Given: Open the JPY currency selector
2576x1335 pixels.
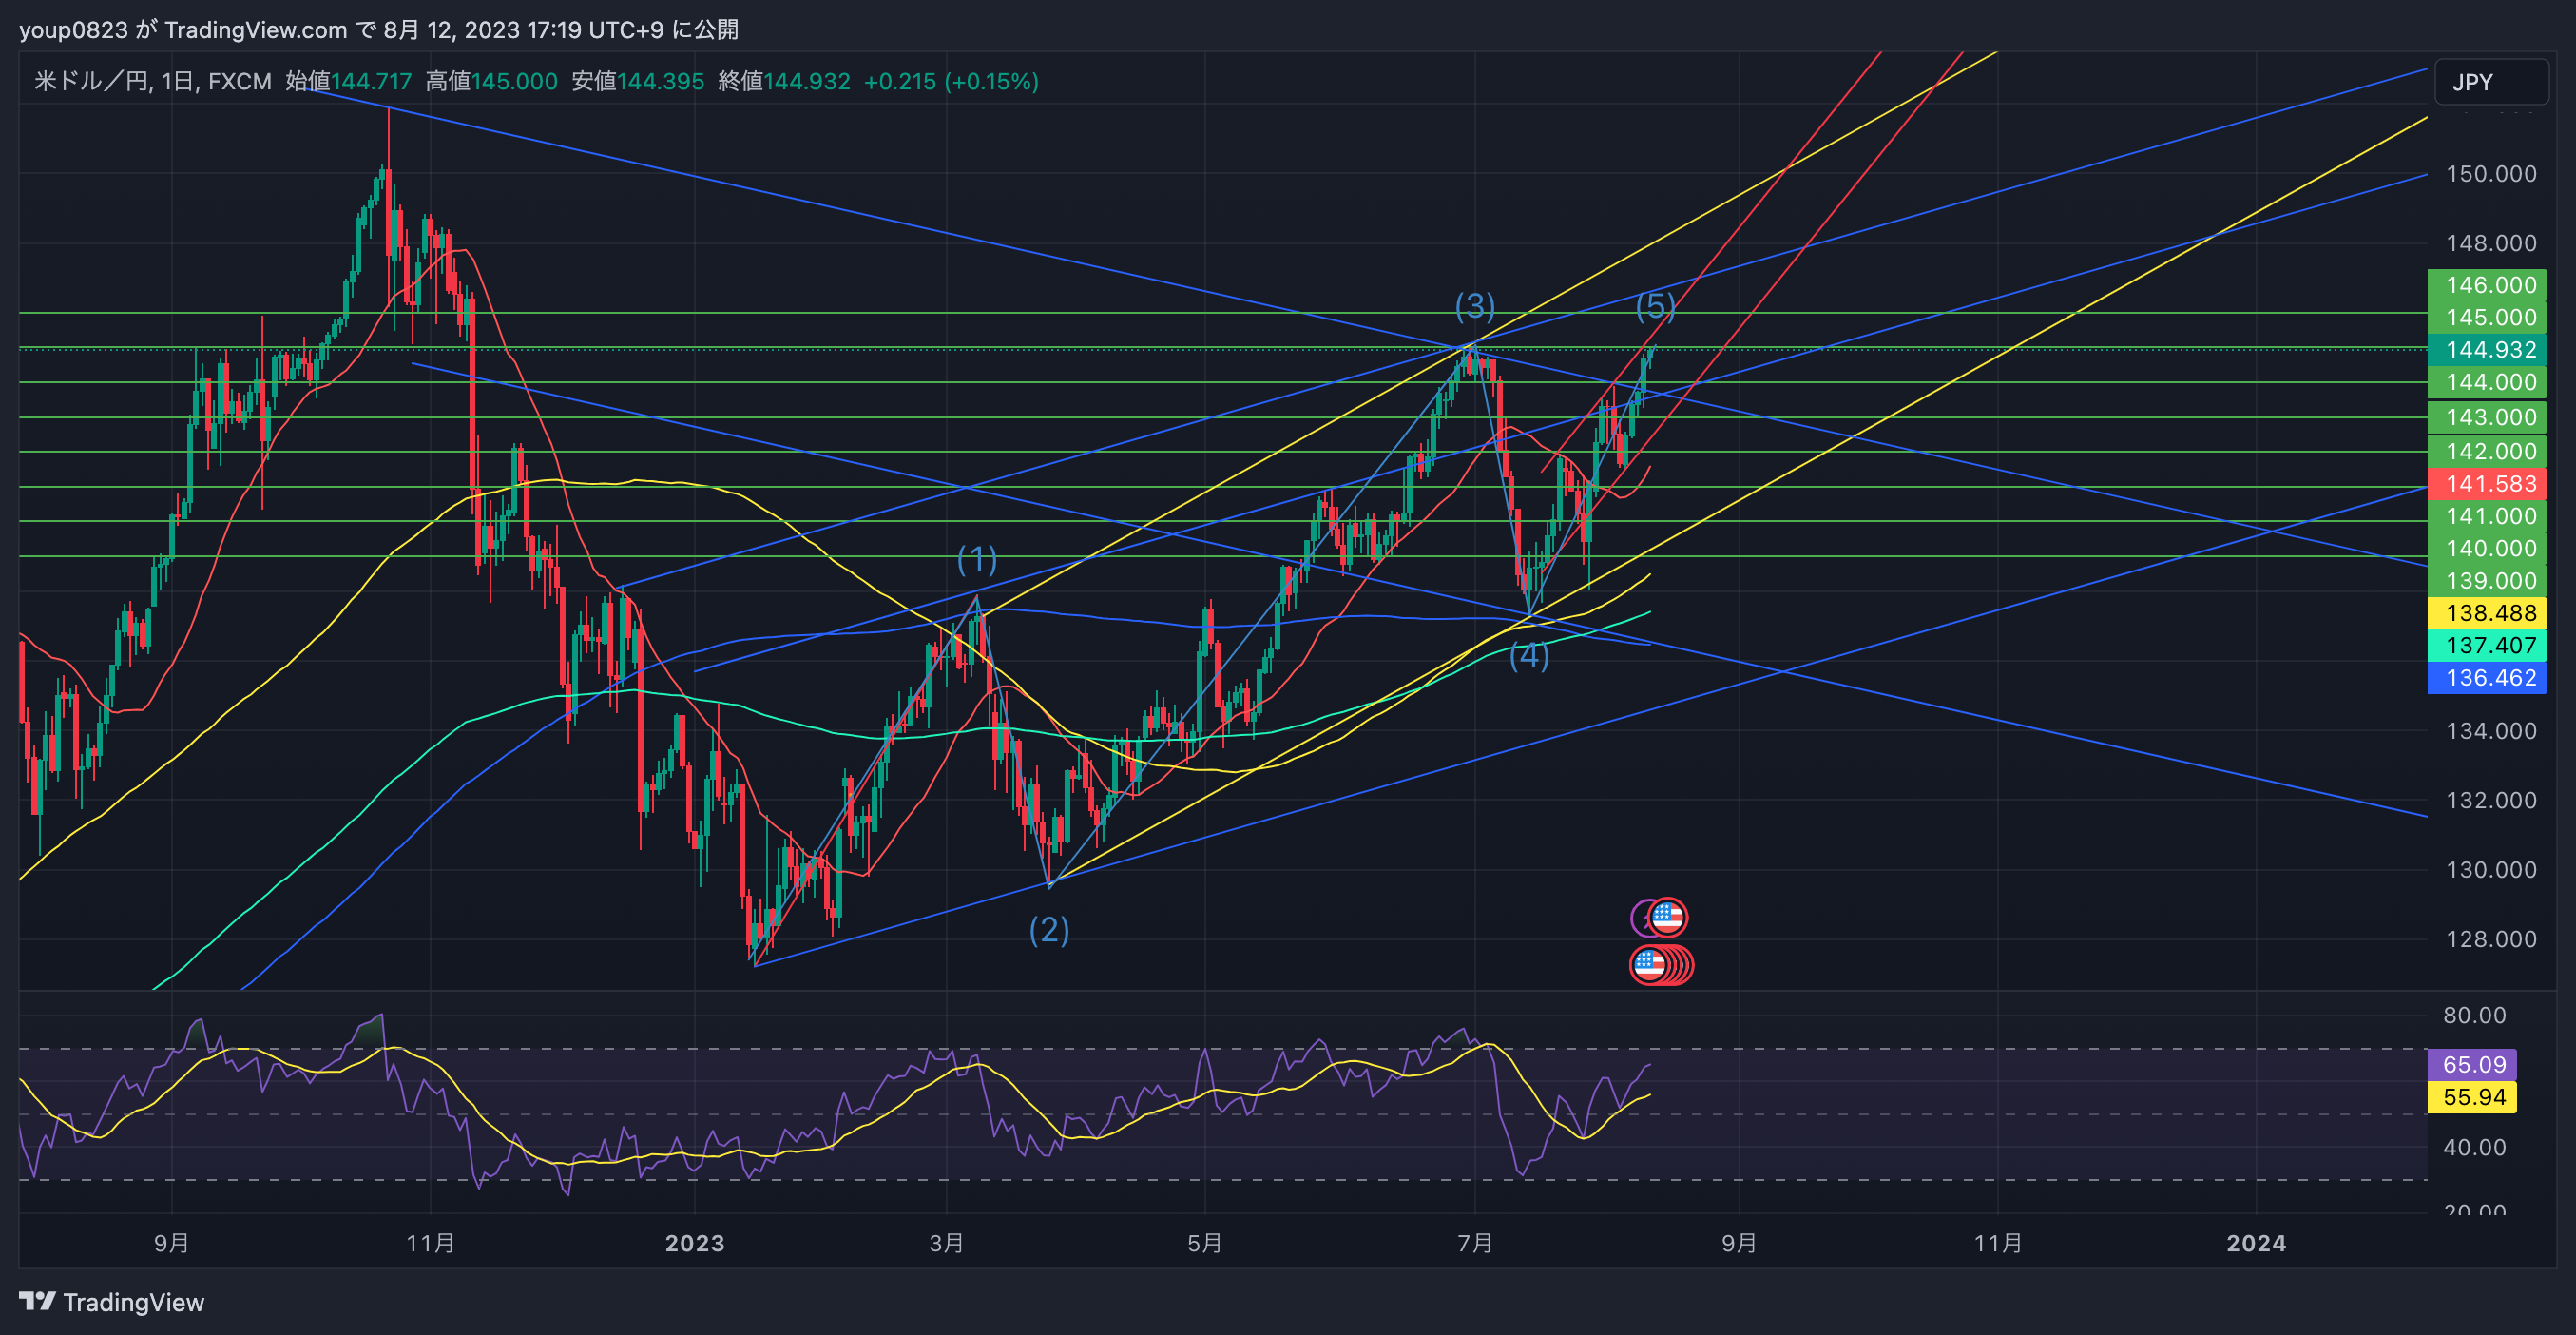Looking at the screenshot, I should pyautogui.click(x=2491, y=82).
